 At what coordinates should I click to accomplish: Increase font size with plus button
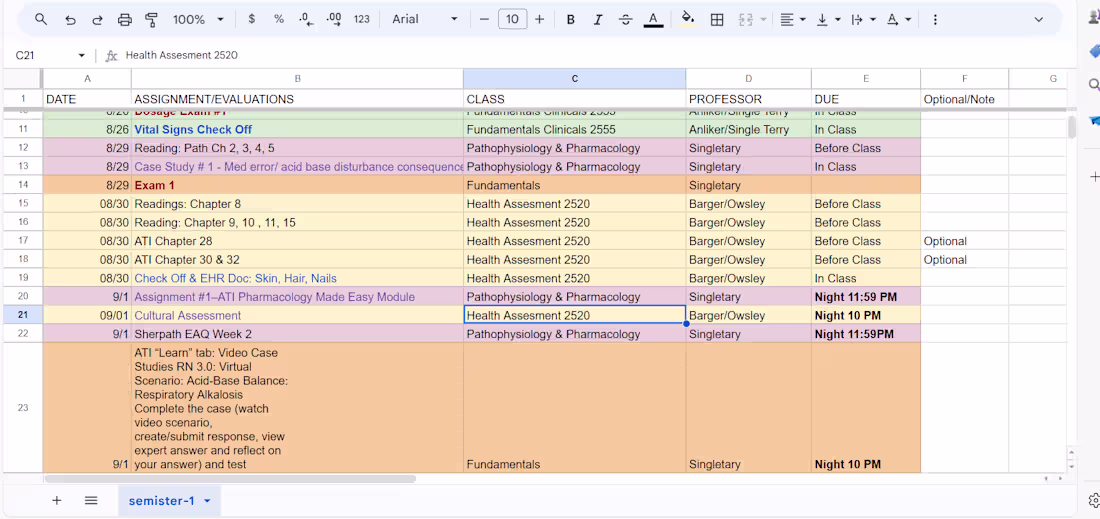[539, 20]
